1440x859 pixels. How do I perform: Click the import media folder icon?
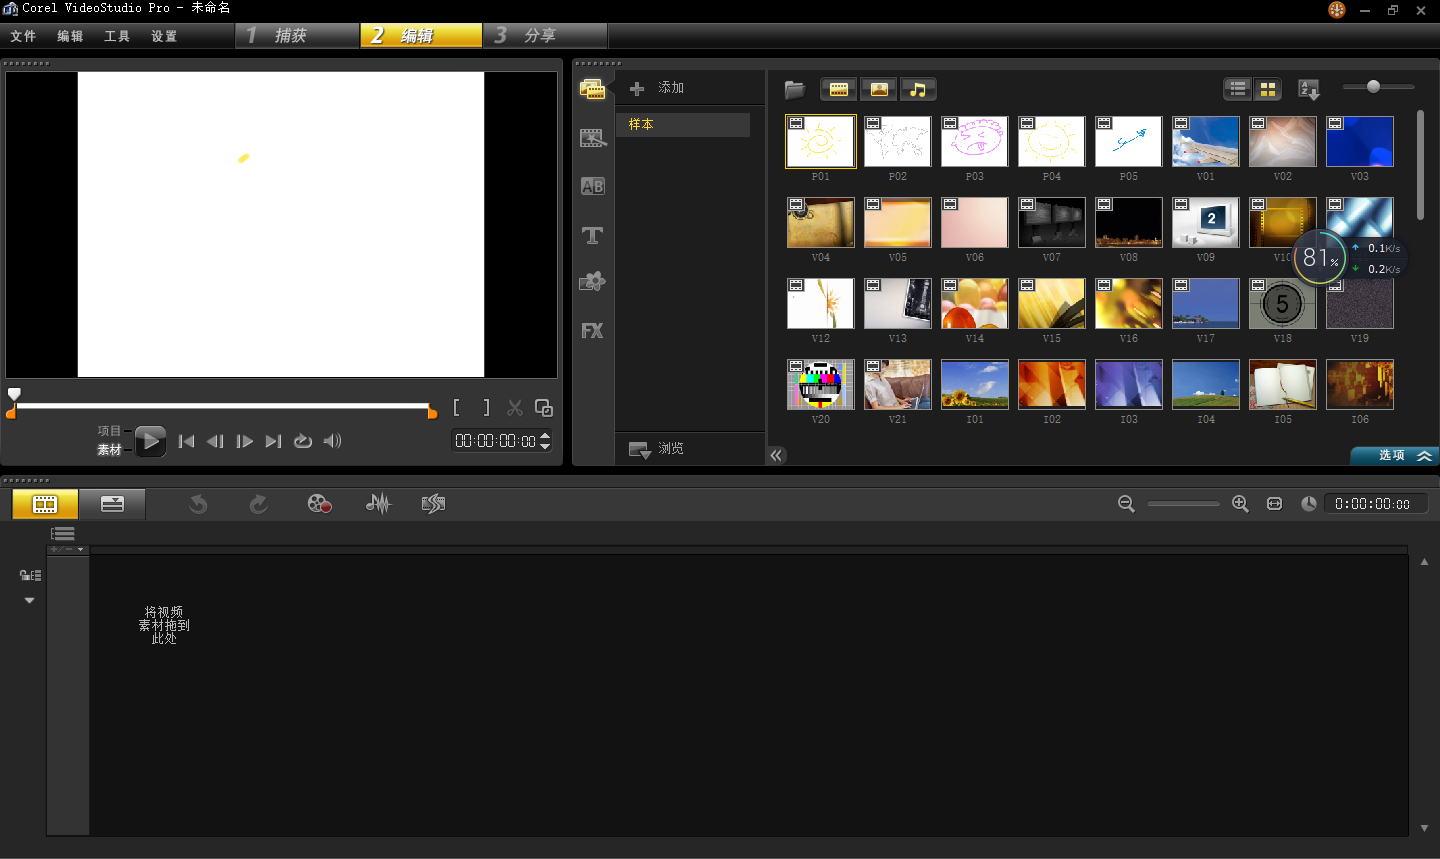click(795, 90)
